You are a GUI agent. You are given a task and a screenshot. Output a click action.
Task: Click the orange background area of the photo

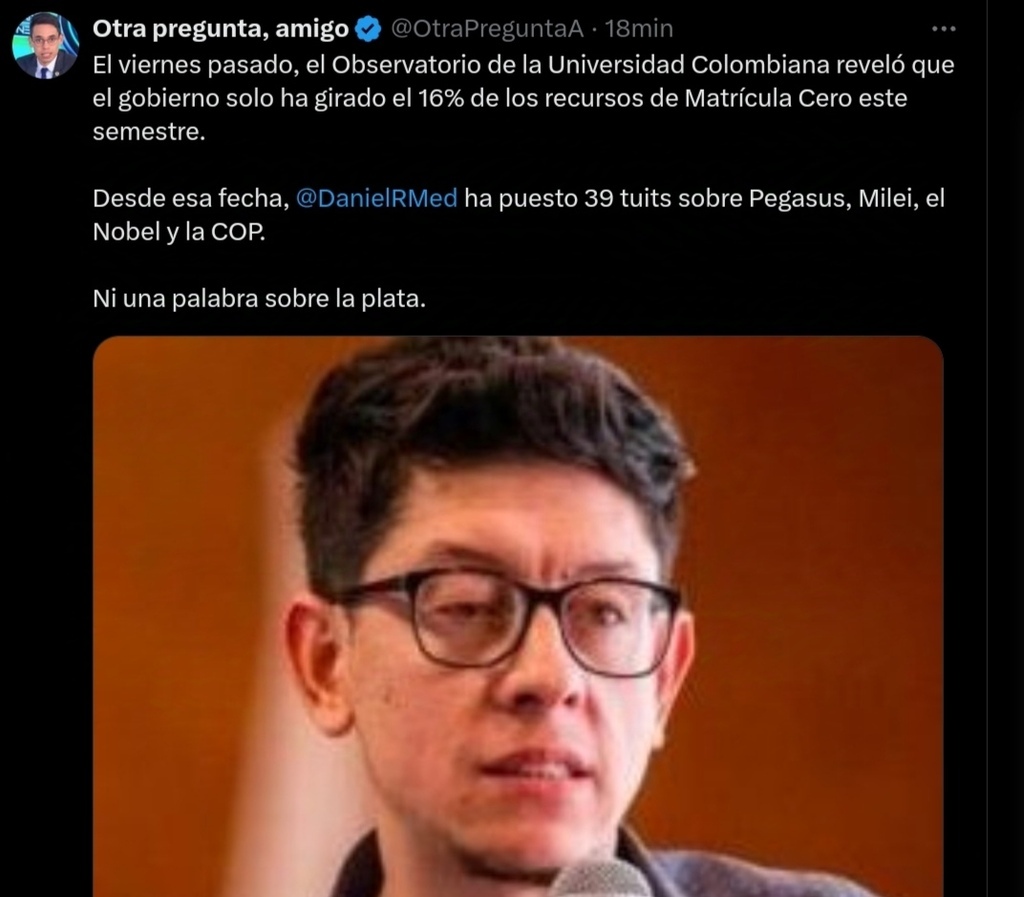816,522
